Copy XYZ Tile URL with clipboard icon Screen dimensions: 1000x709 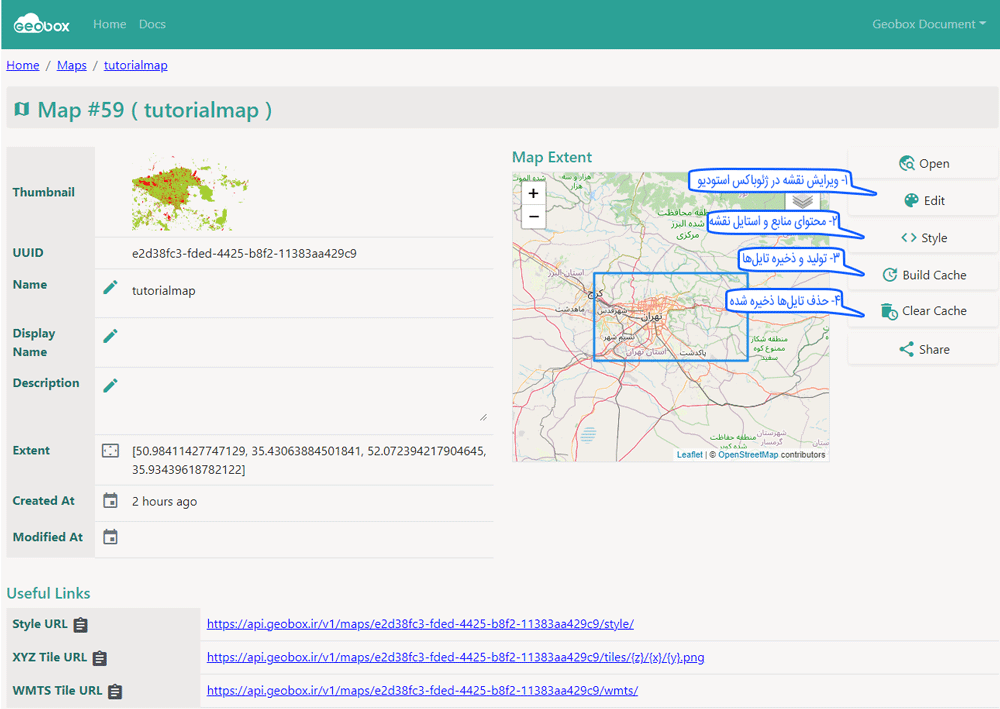click(x=100, y=658)
